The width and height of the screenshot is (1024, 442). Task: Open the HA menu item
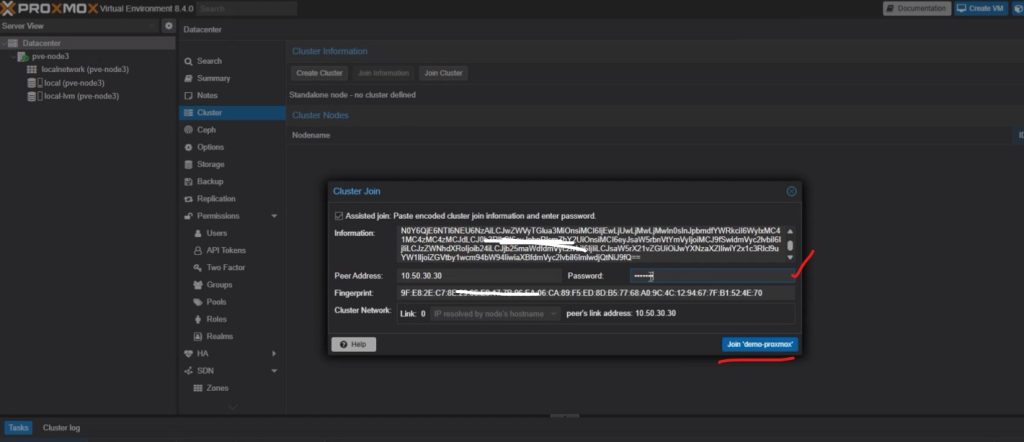click(x=202, y=353)
